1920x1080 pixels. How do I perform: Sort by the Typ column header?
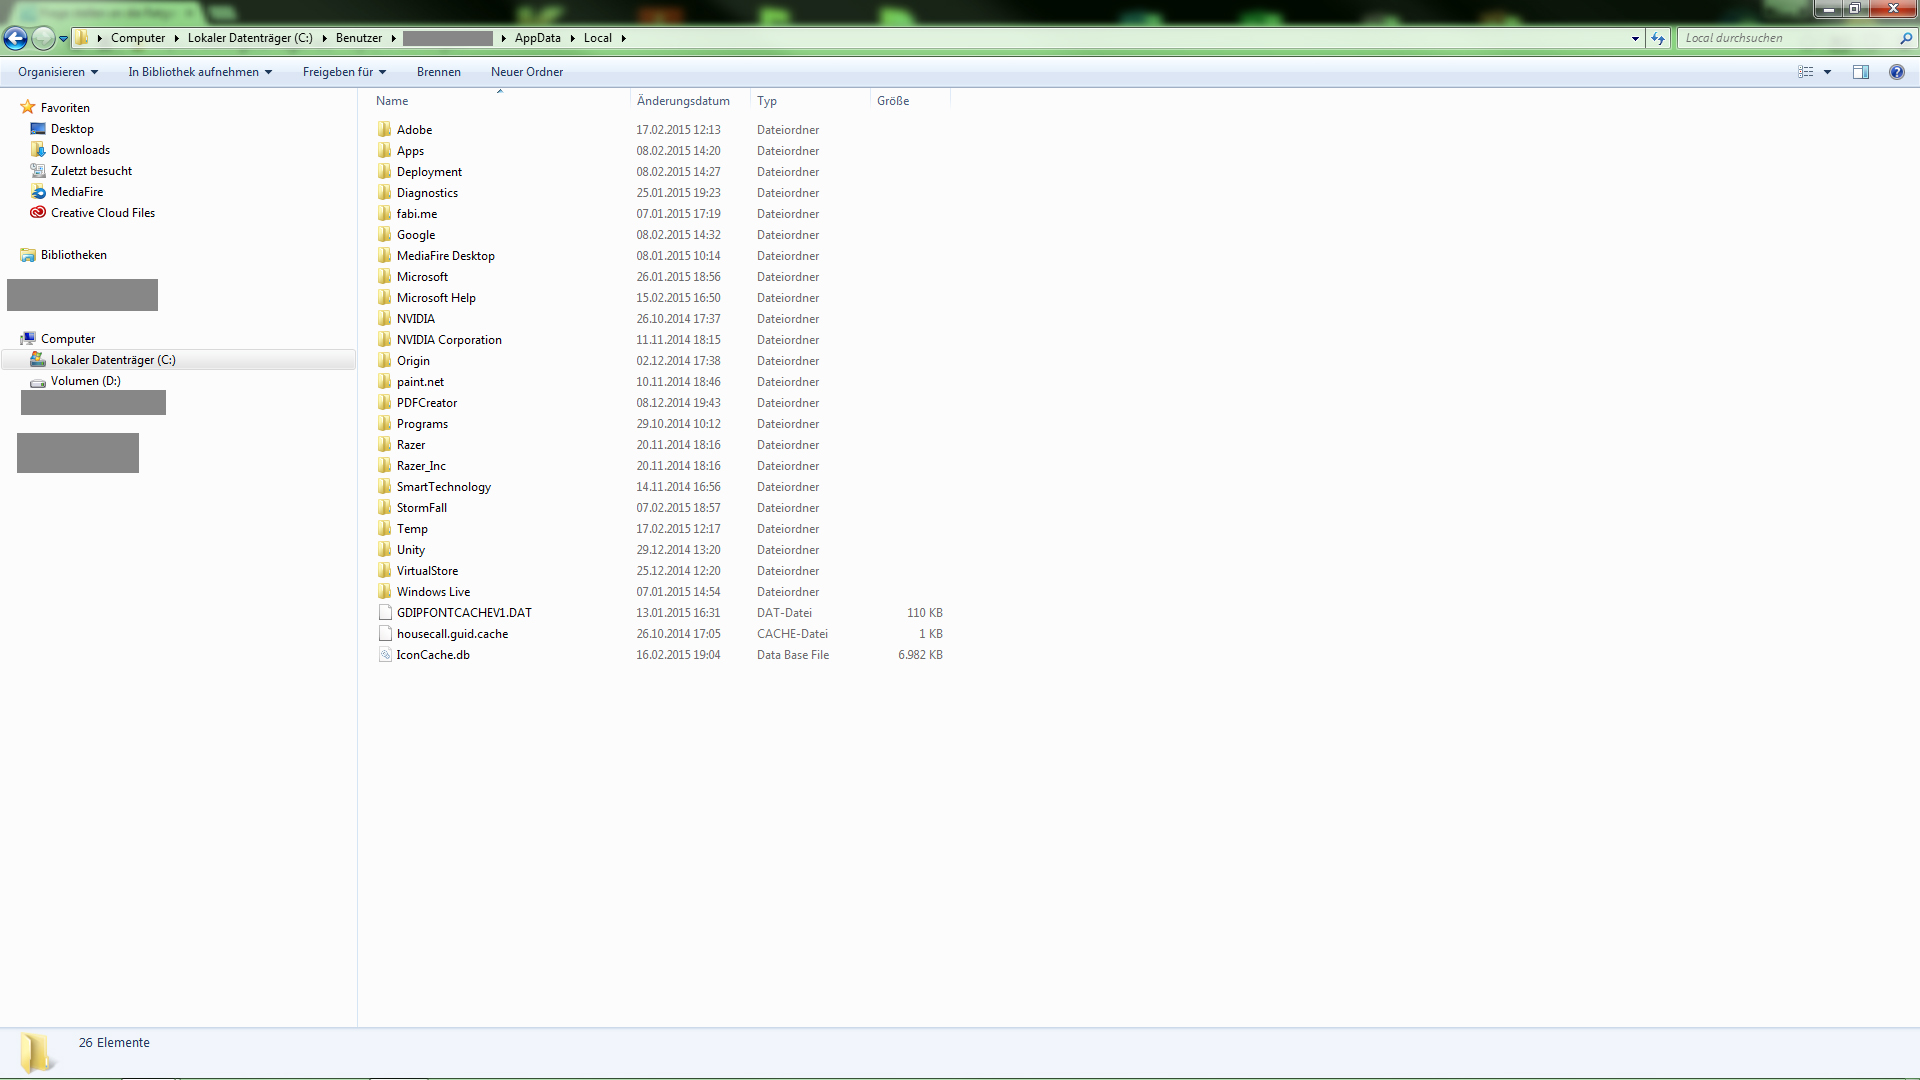[x=810, y=101]
